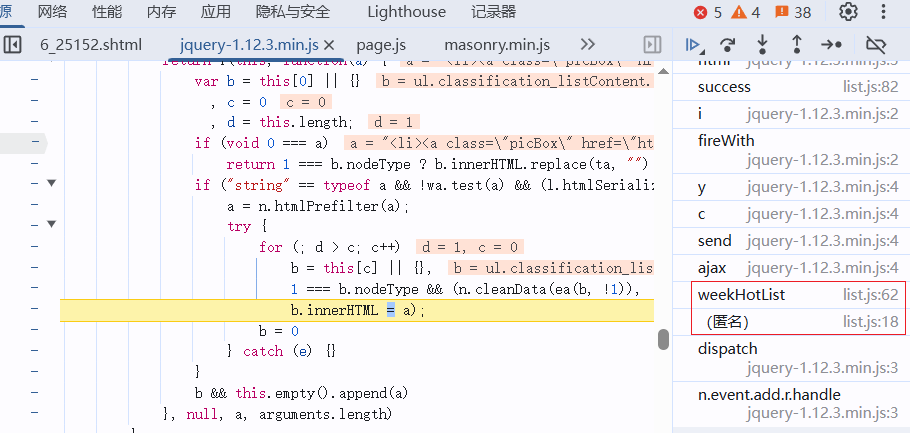The width and height of the screenshot is (910, 433).
Task: Open the DevTools three-dot menu
Action: tap(883, 12)
